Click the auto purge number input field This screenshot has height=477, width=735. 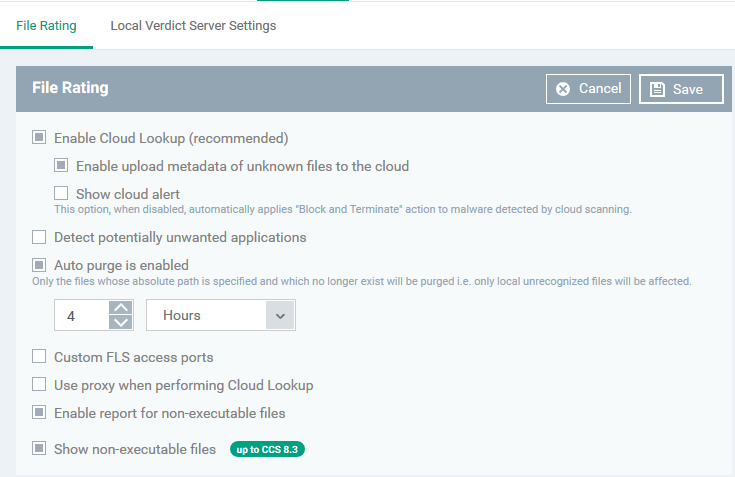[x=82, y=315]
